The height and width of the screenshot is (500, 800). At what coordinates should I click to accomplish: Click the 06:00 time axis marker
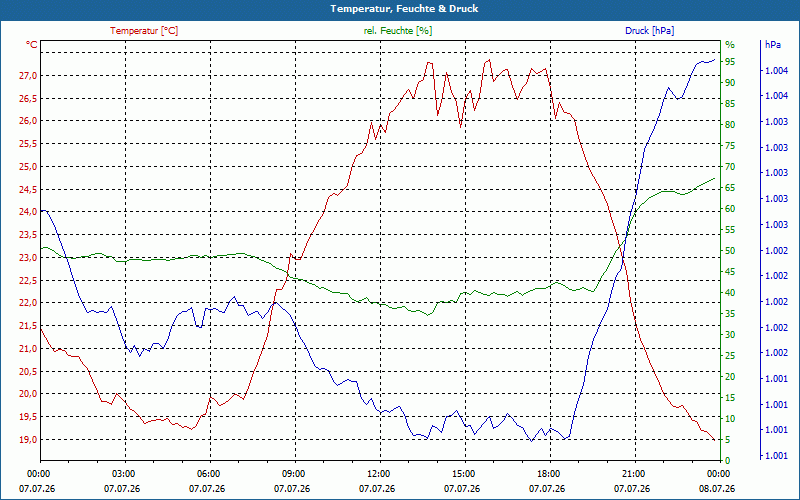click(208, 473)
